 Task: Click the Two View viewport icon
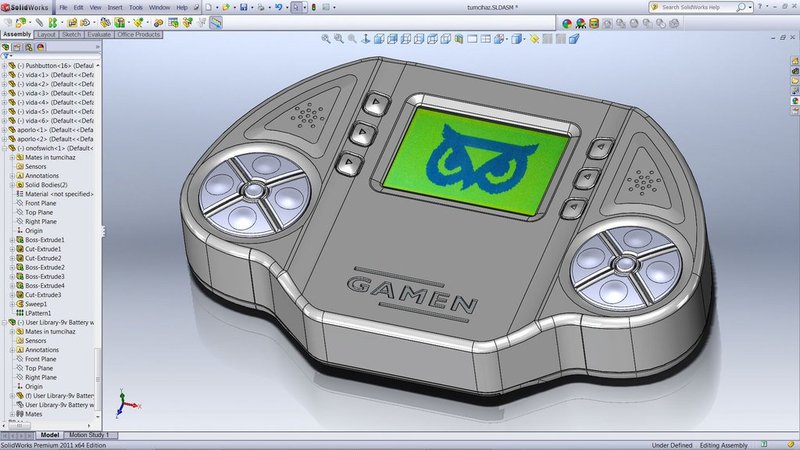pos(486,39)
